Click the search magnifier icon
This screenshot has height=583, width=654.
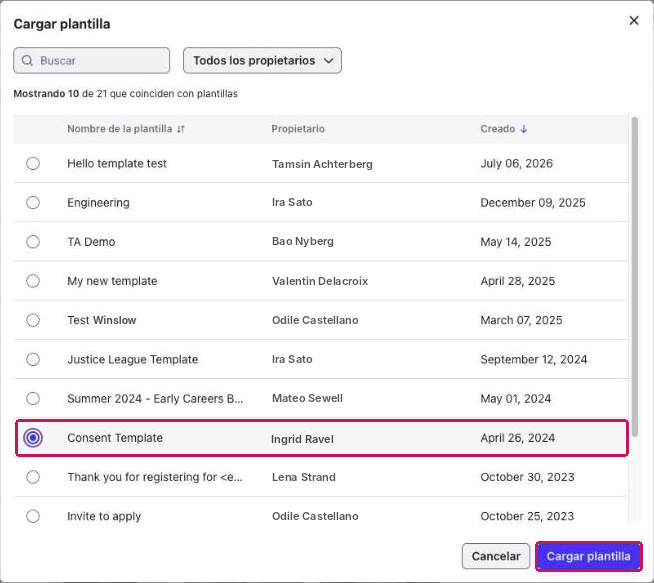[27, 60]
